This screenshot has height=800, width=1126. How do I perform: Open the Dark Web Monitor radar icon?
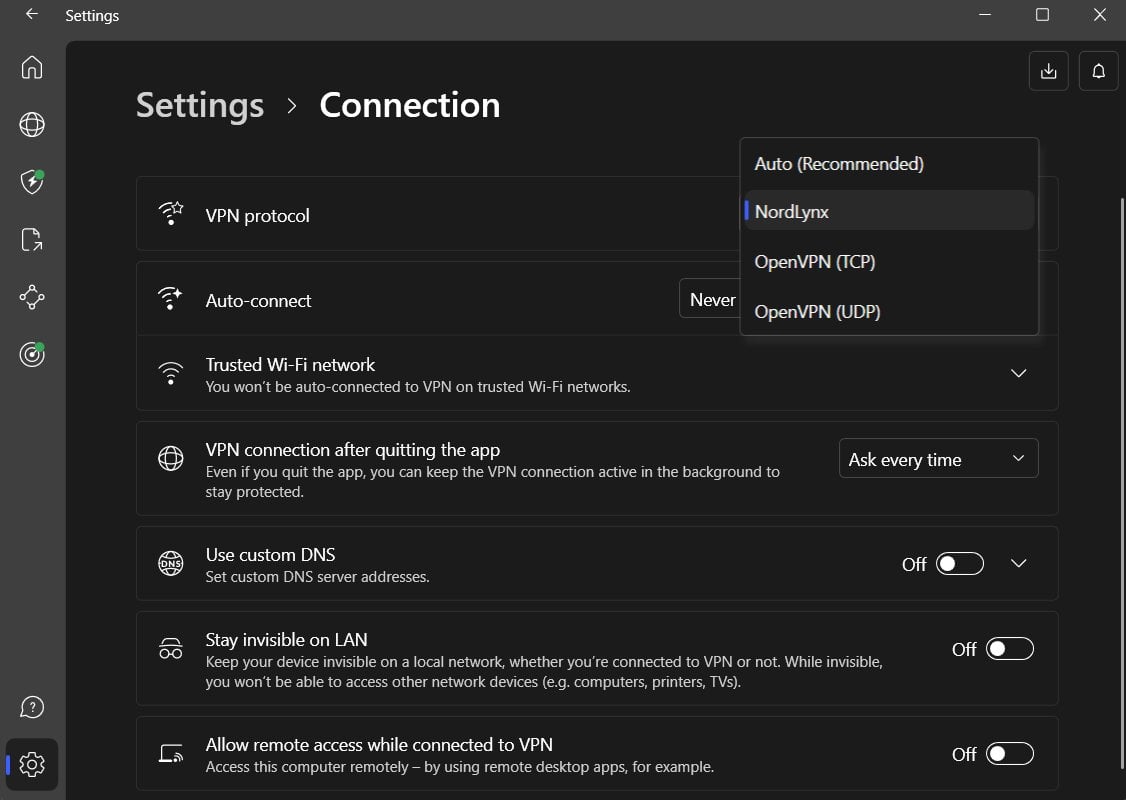(x=32, y=354)
